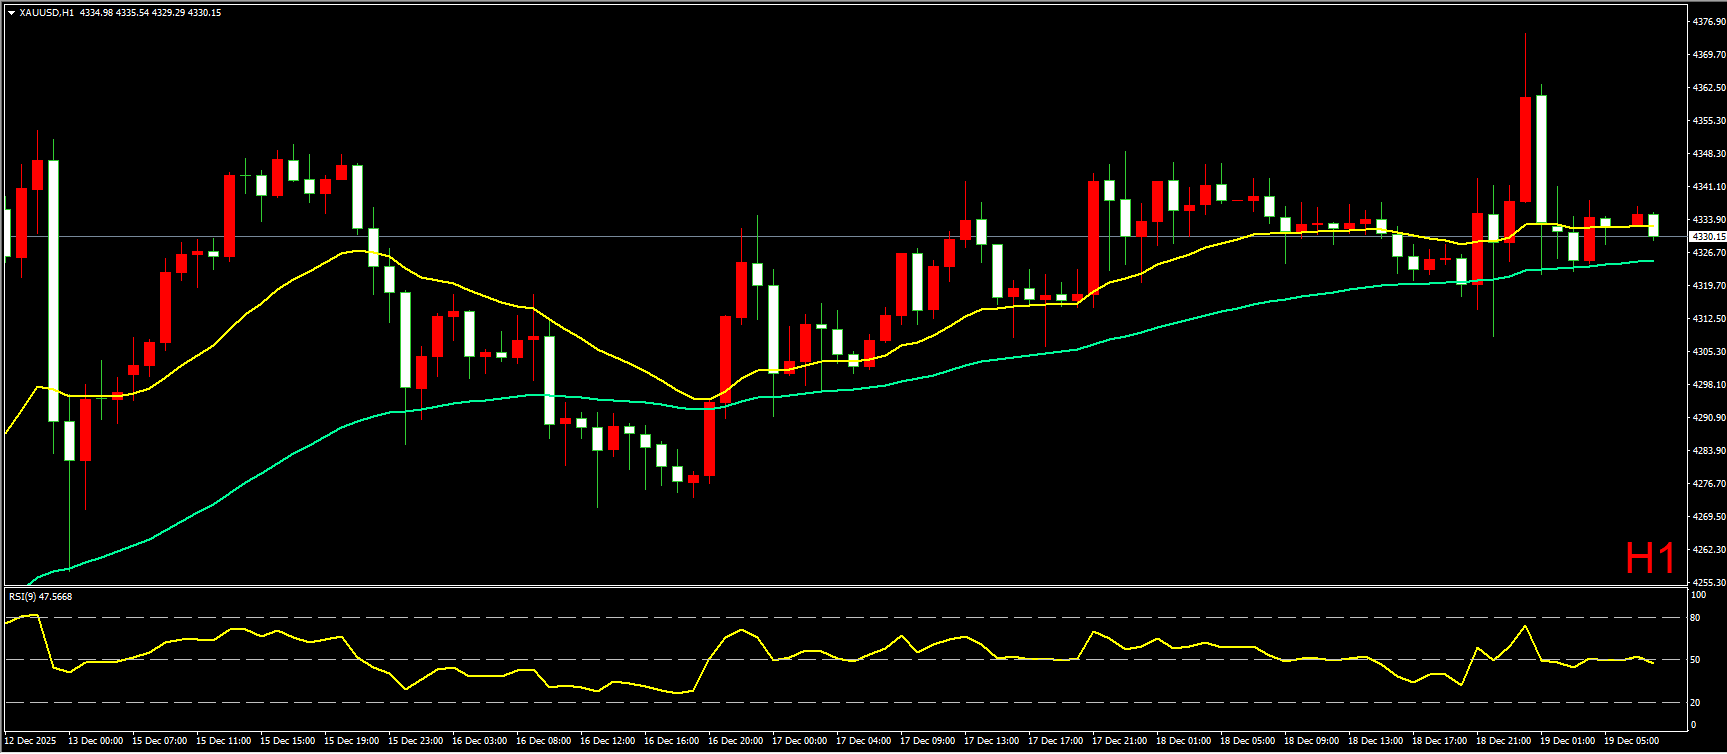Open the dropdown arrow beside XAUUSD,H1

pyautogui.click(x=11, y=13)
